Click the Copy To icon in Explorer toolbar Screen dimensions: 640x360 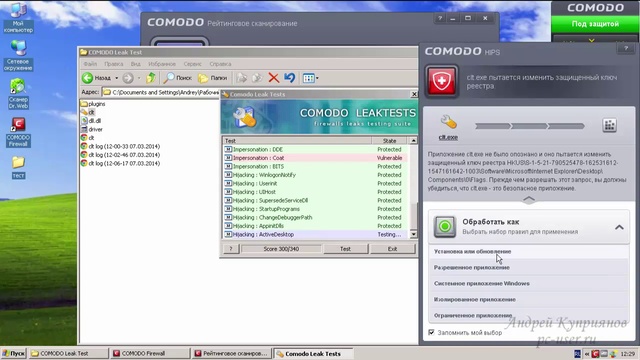pos(257,78)
